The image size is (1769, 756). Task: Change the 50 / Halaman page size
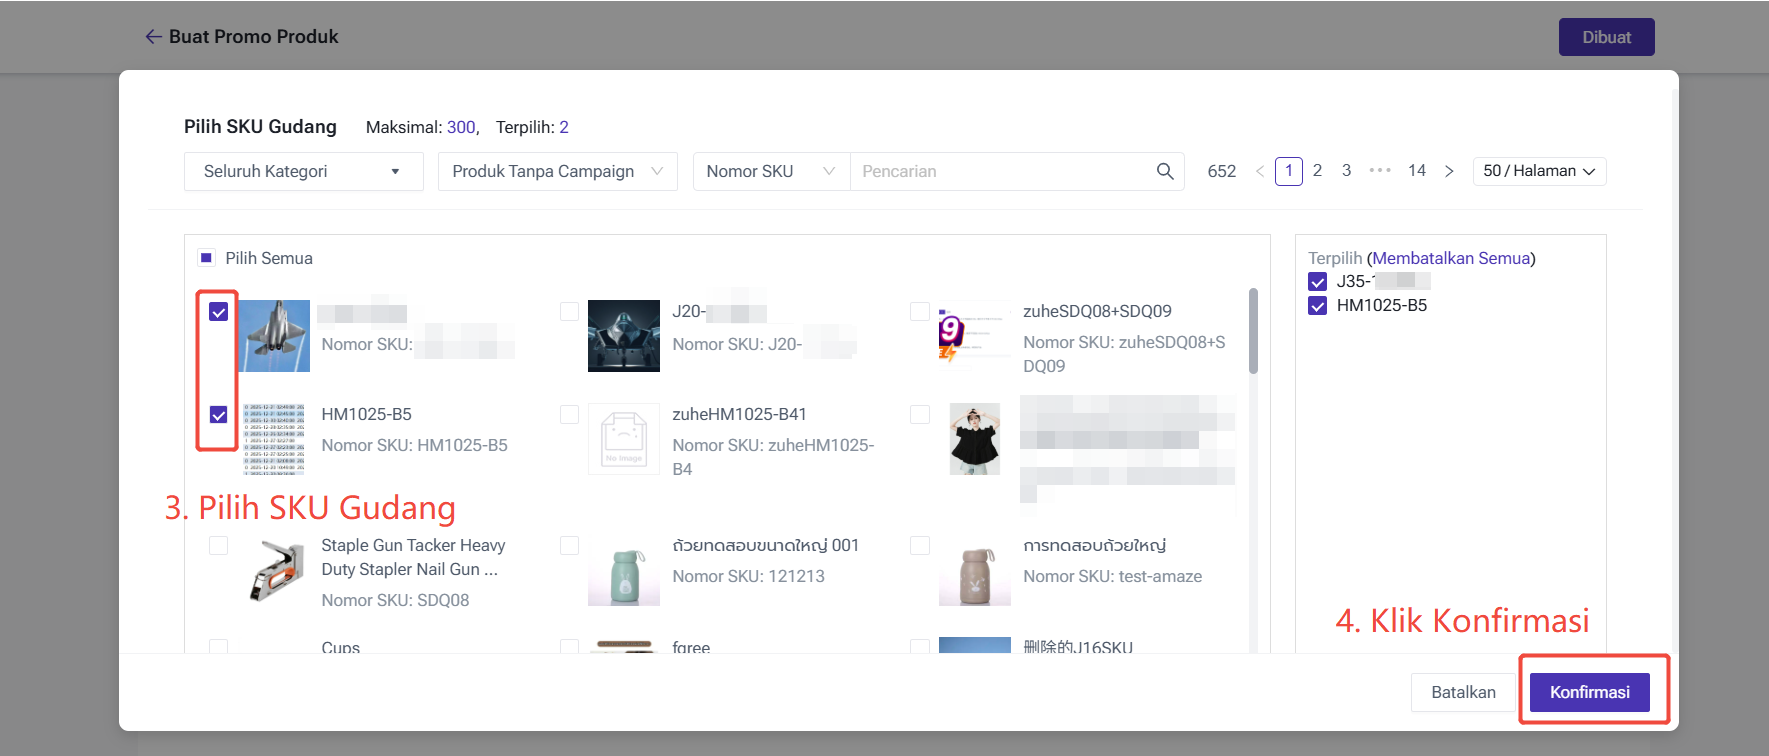[1538, 171]
